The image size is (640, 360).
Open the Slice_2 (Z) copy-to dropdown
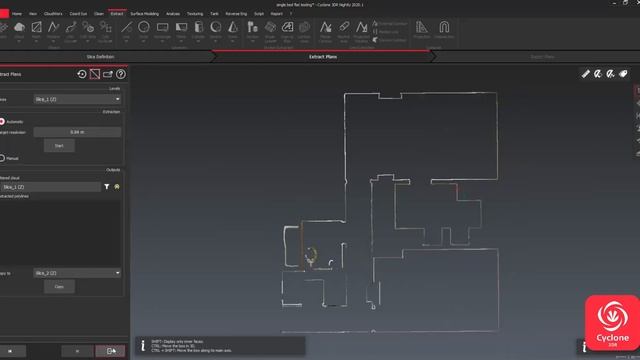click(78, 273)
